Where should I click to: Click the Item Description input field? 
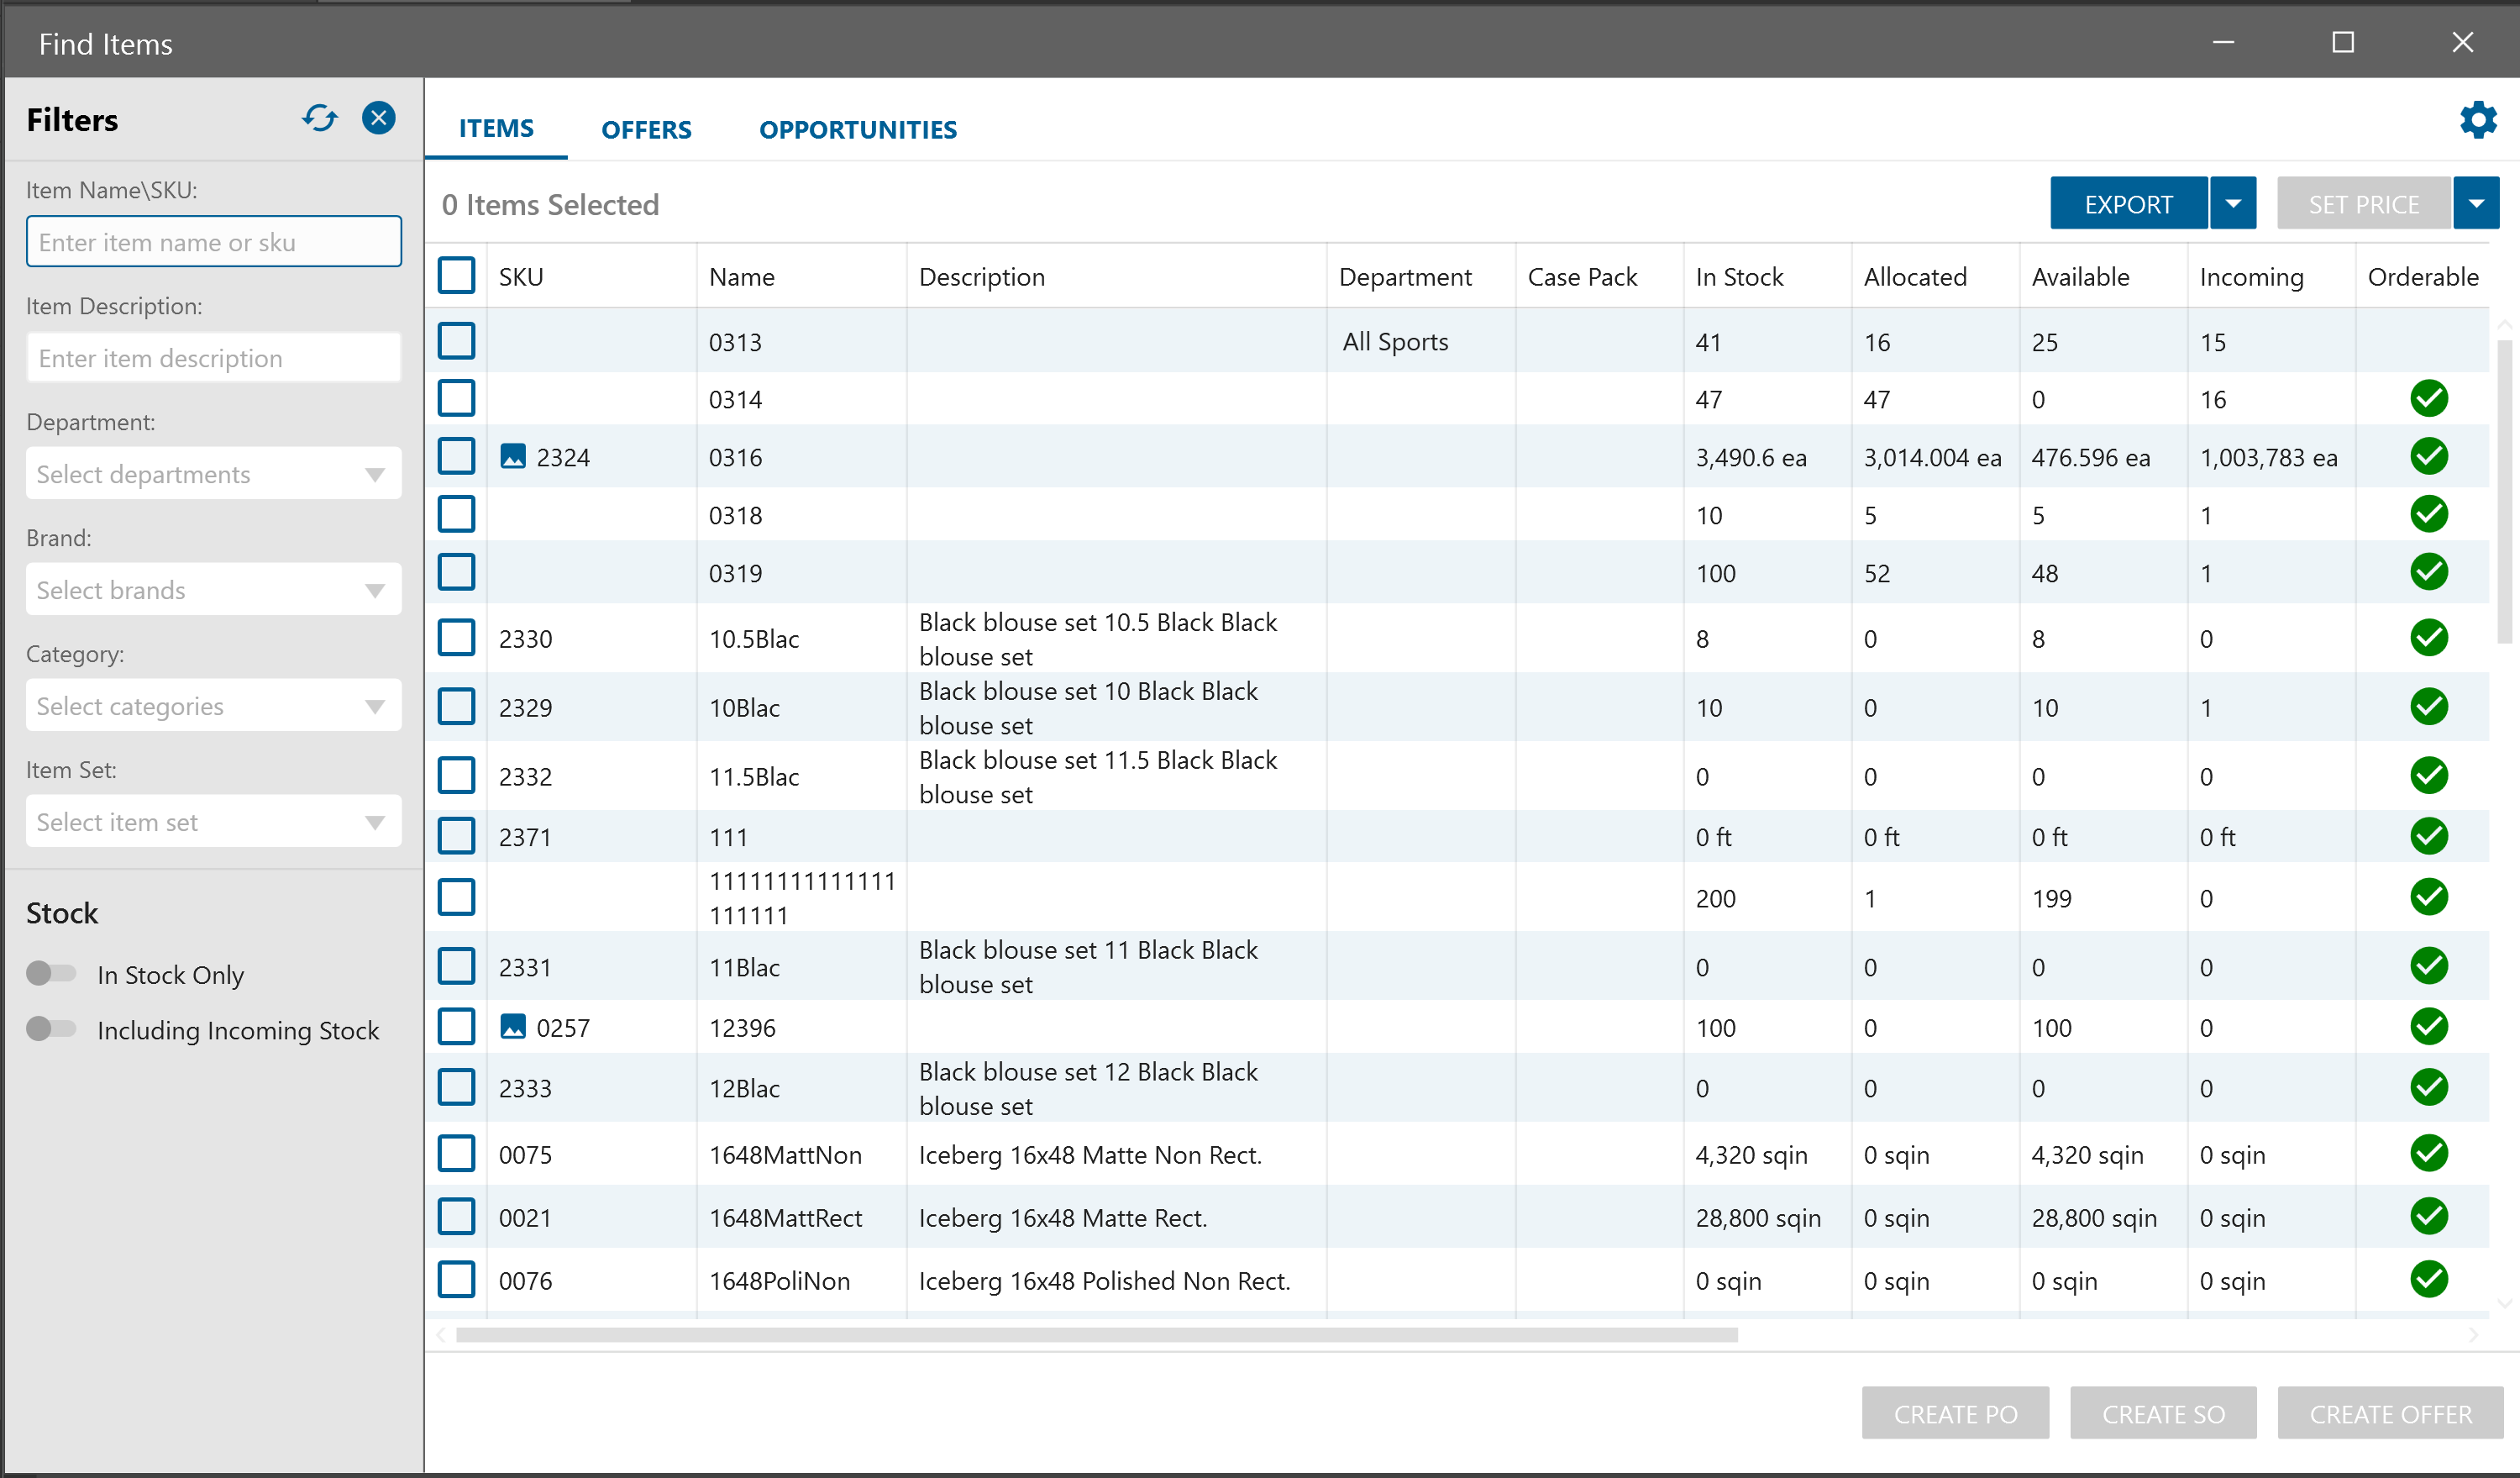[x=213, y=358]
